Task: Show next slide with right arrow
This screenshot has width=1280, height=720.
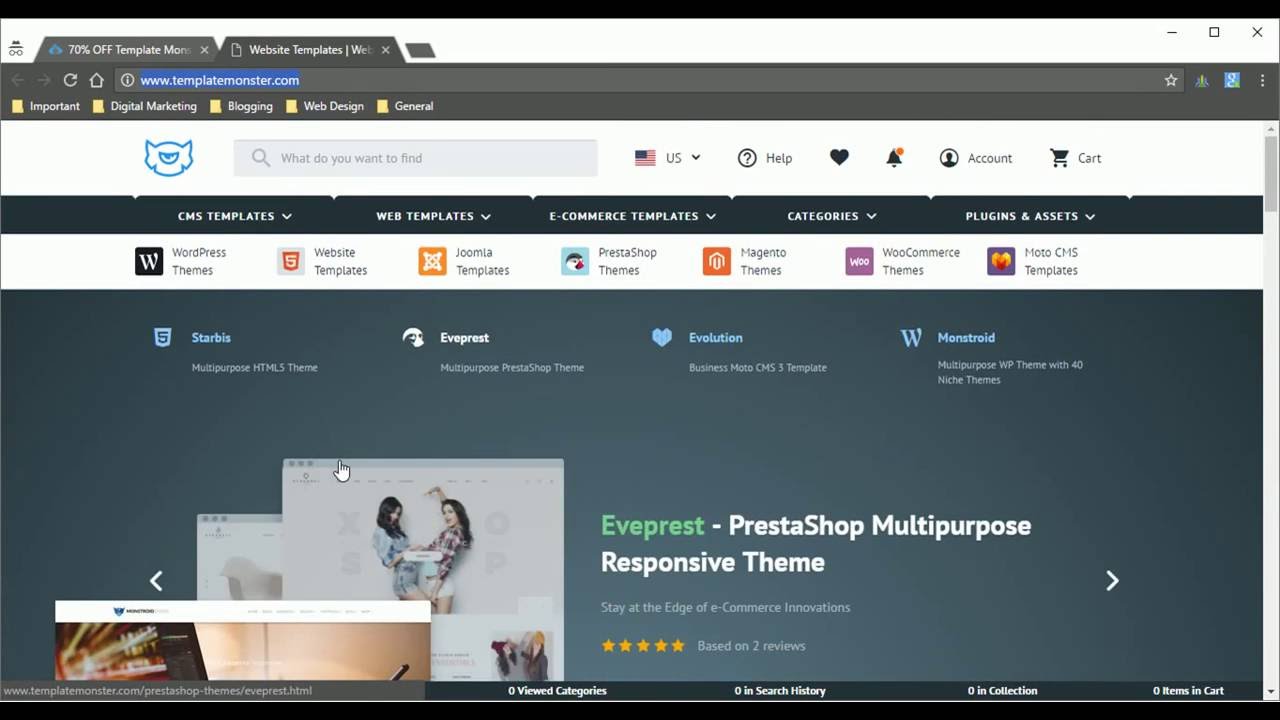Action: click(1112, 581)
